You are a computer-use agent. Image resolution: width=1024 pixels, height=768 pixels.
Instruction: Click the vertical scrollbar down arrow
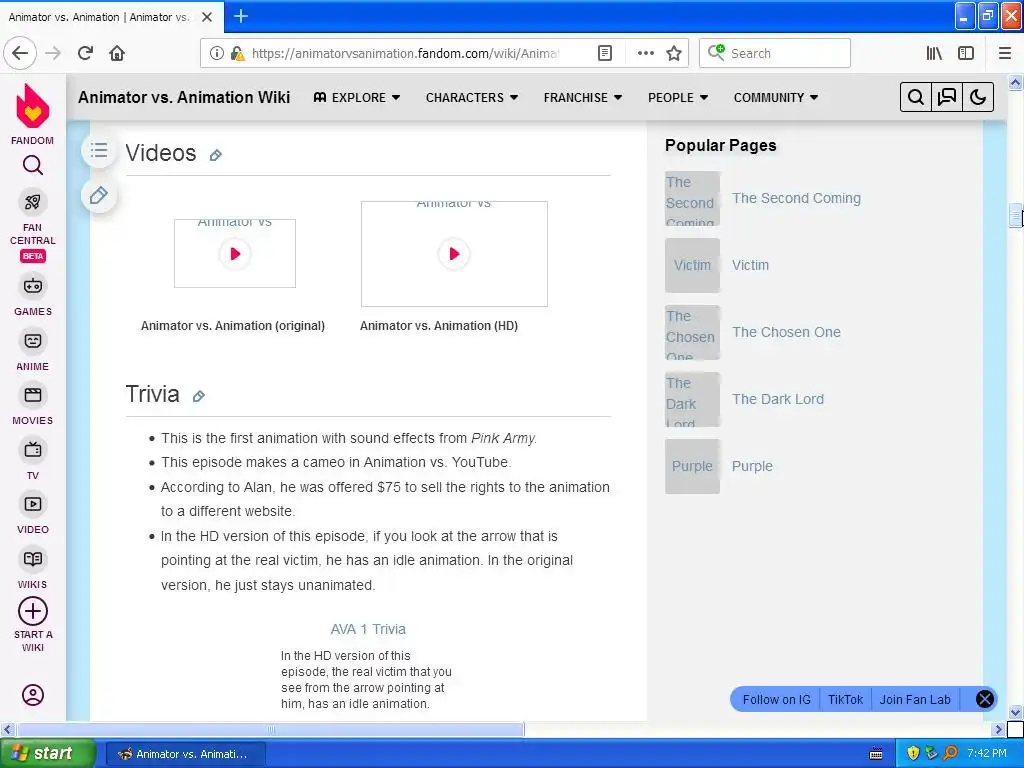pos(1016,712)
